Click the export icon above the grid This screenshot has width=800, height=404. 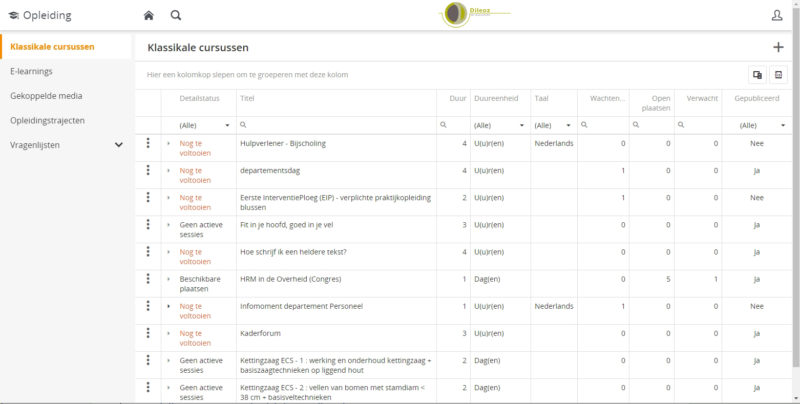point(757,74)
